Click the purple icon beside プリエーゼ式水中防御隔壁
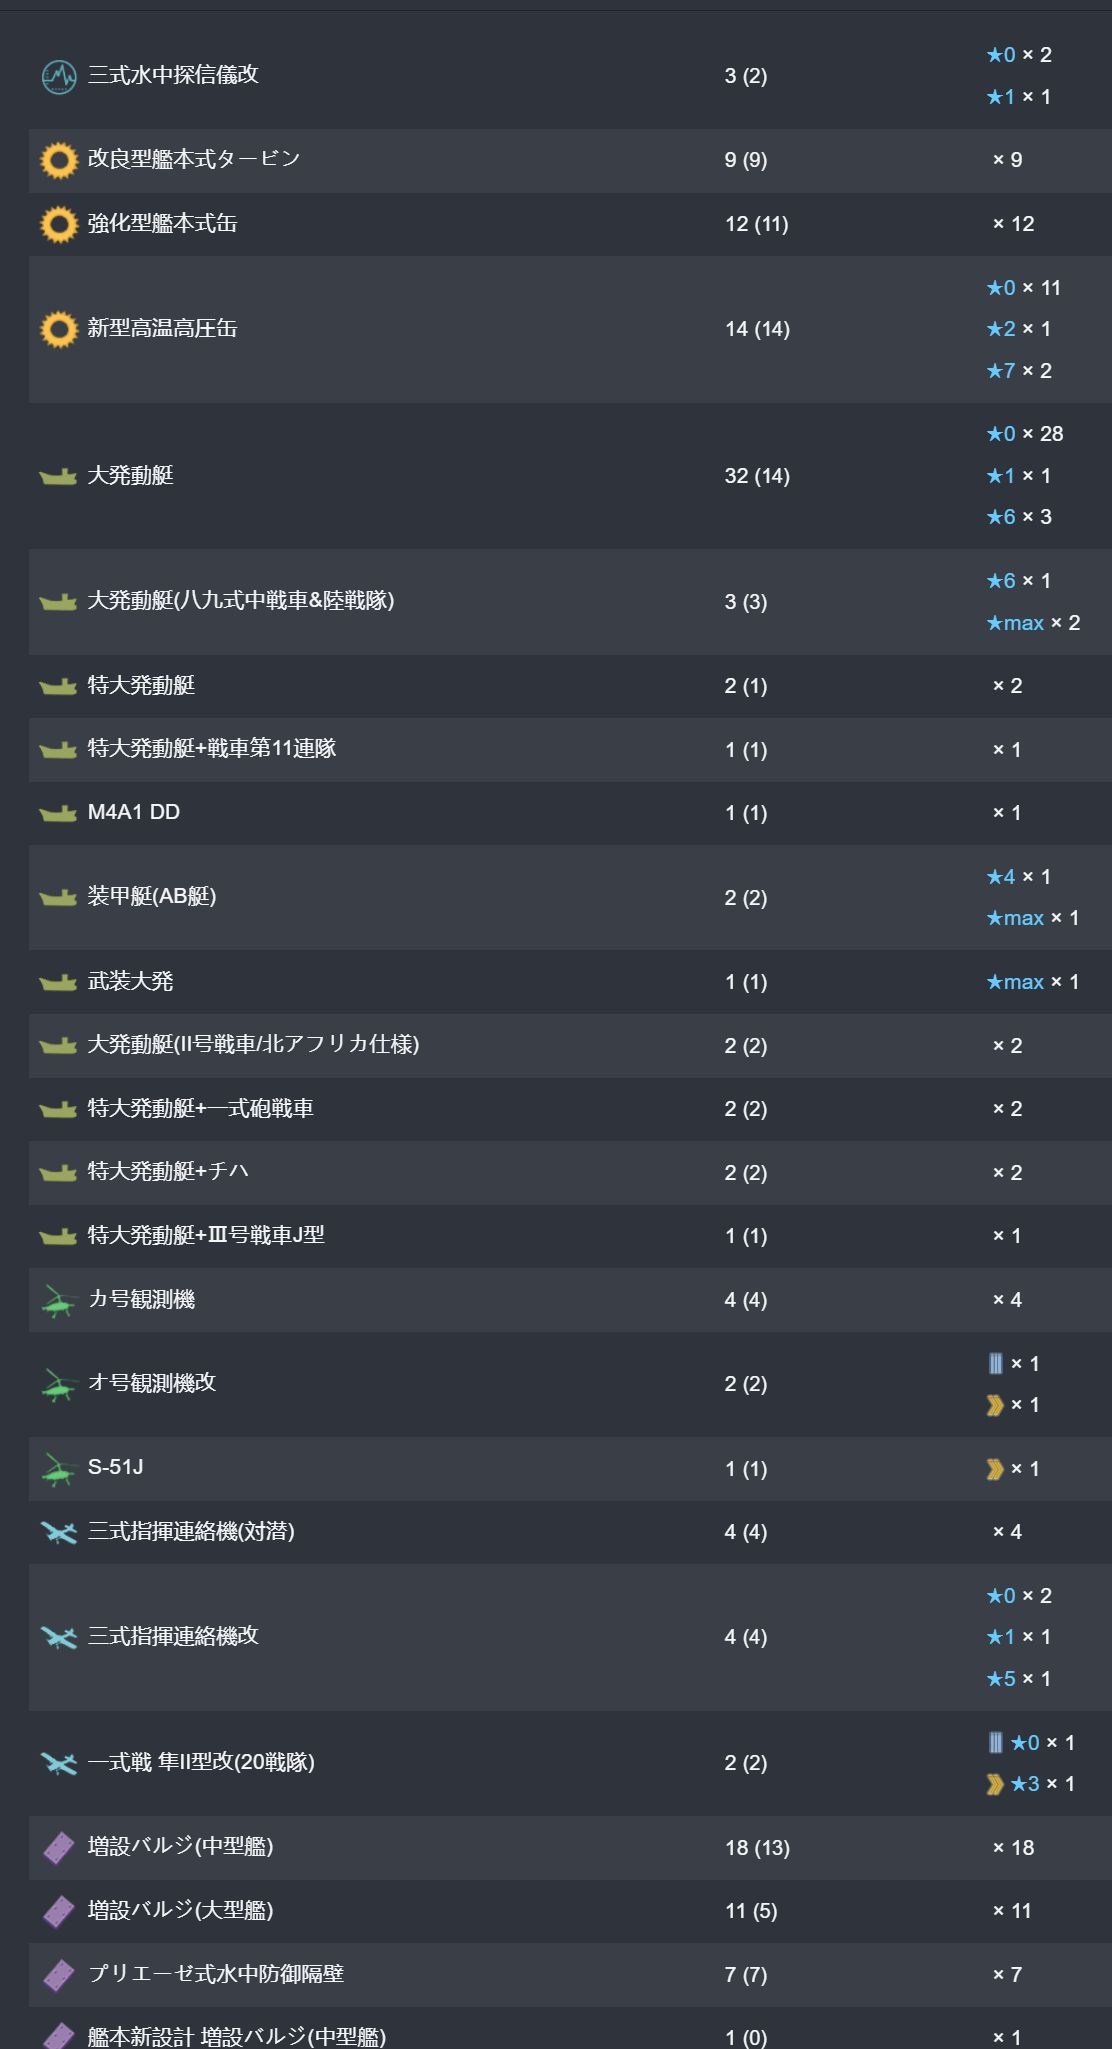The width and height of the screenshot is (1112, 2049). coord(58,1974)
